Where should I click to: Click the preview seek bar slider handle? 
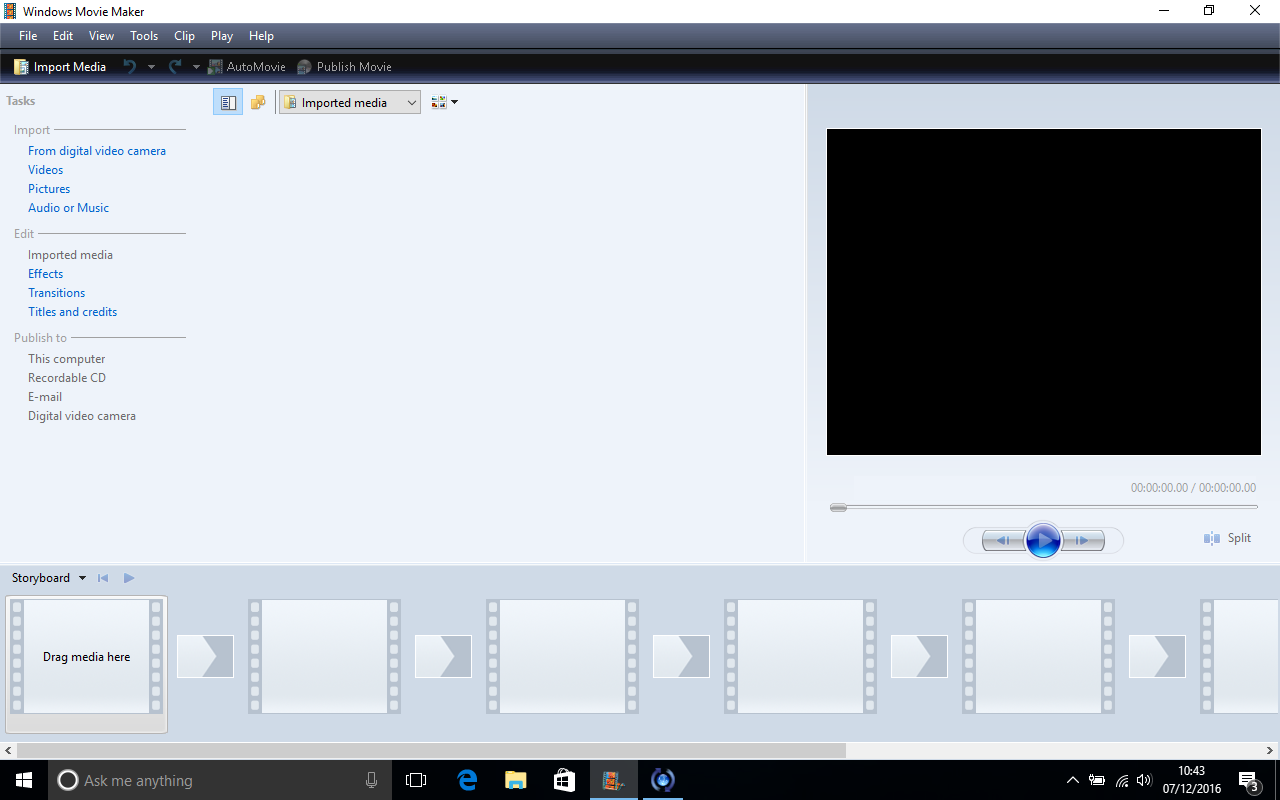click(x=838, y=508)
